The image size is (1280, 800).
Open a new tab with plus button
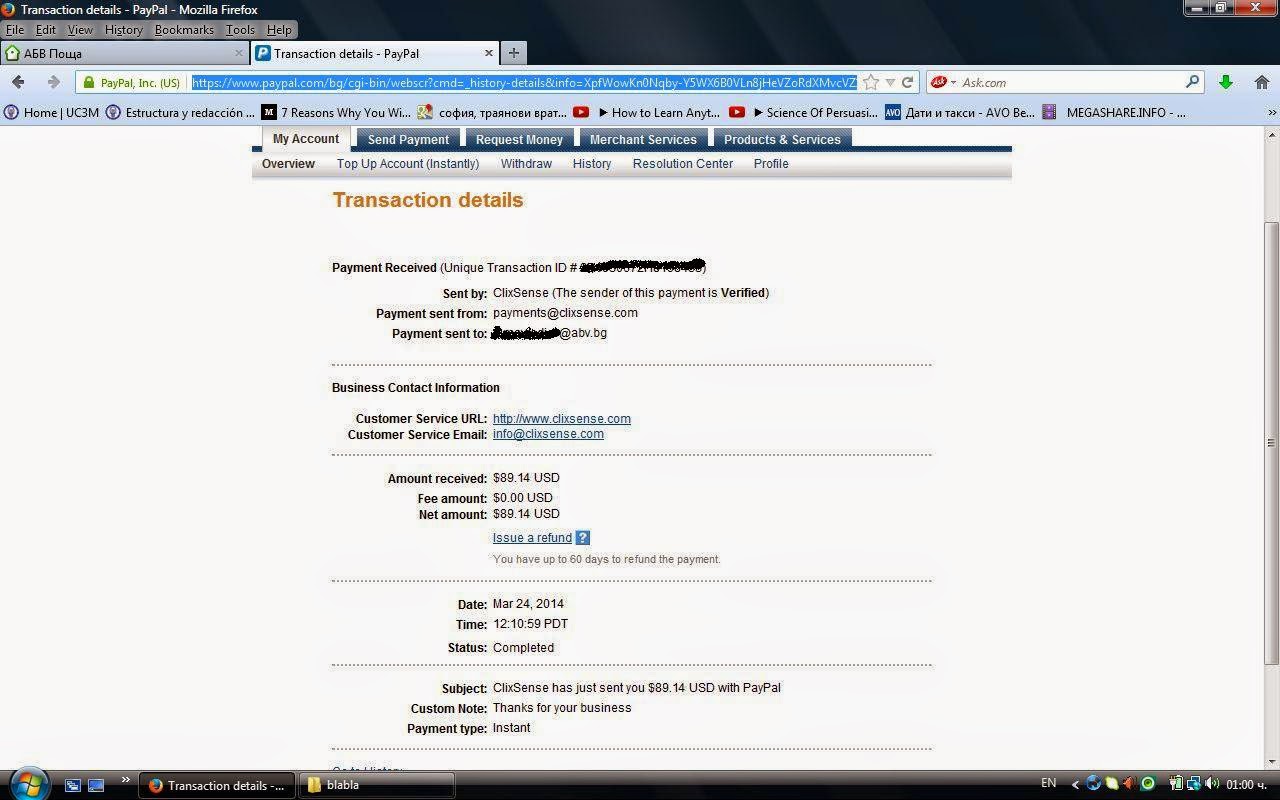(513, 53)
